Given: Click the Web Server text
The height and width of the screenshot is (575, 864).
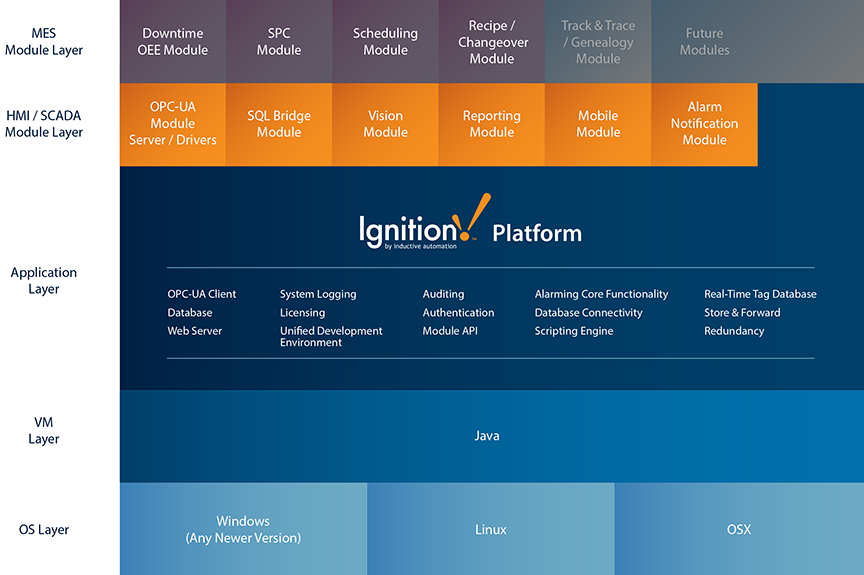Looking at the screenshot, I should pyautogui.click(x=195, y=331).
